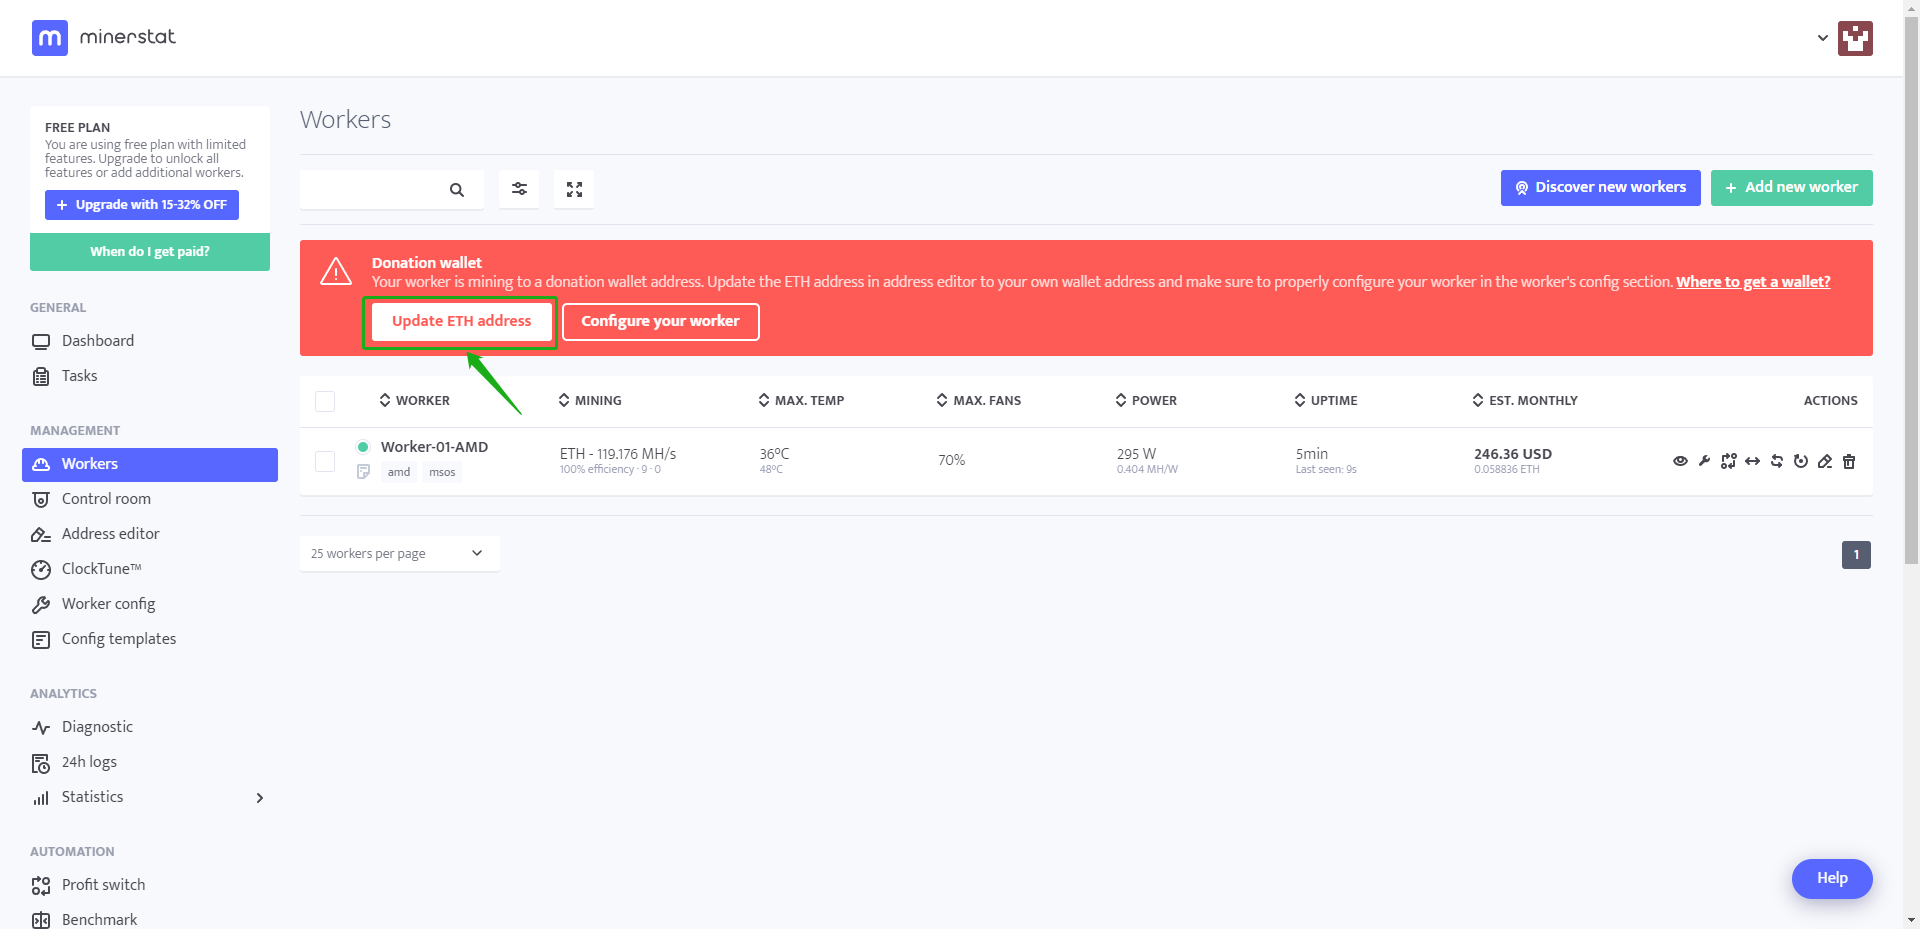Open the Where to get a wallet? link
The height and width of the screenshot is (929, 1920).
[x=1753, y=282]
